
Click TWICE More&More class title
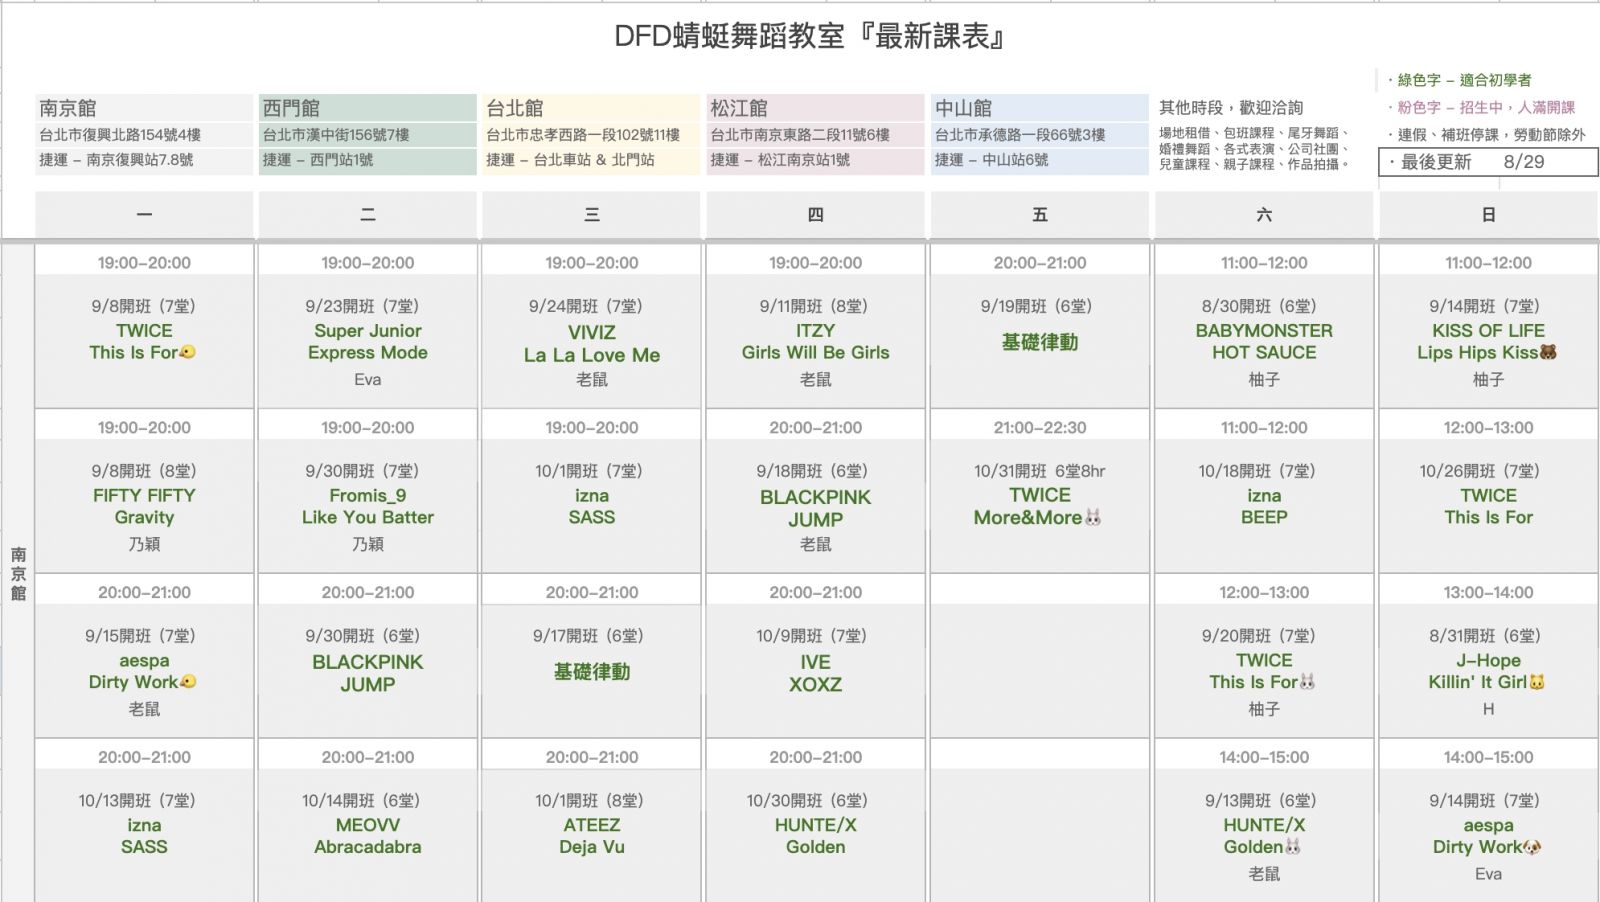[1038, 507]
